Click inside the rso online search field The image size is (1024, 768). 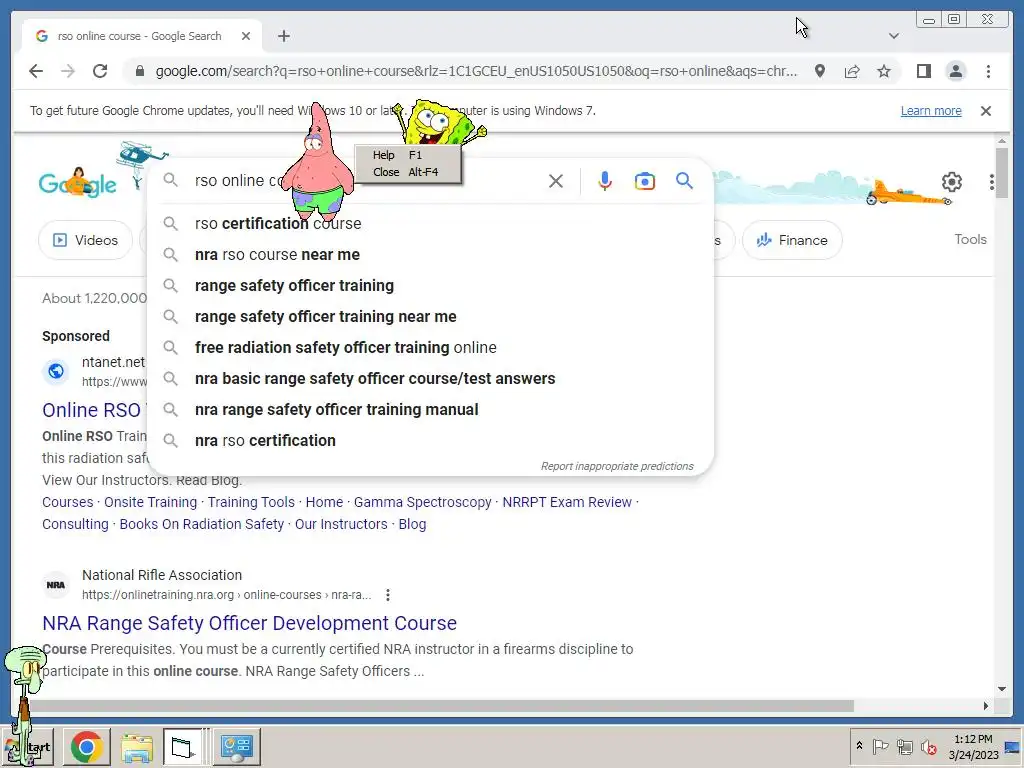tap(366, 181)
